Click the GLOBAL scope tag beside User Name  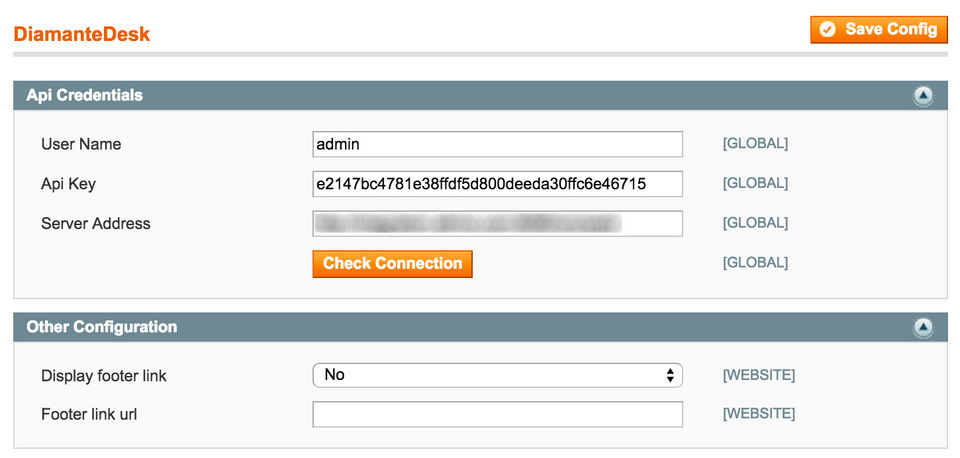(x=755, y=144)
